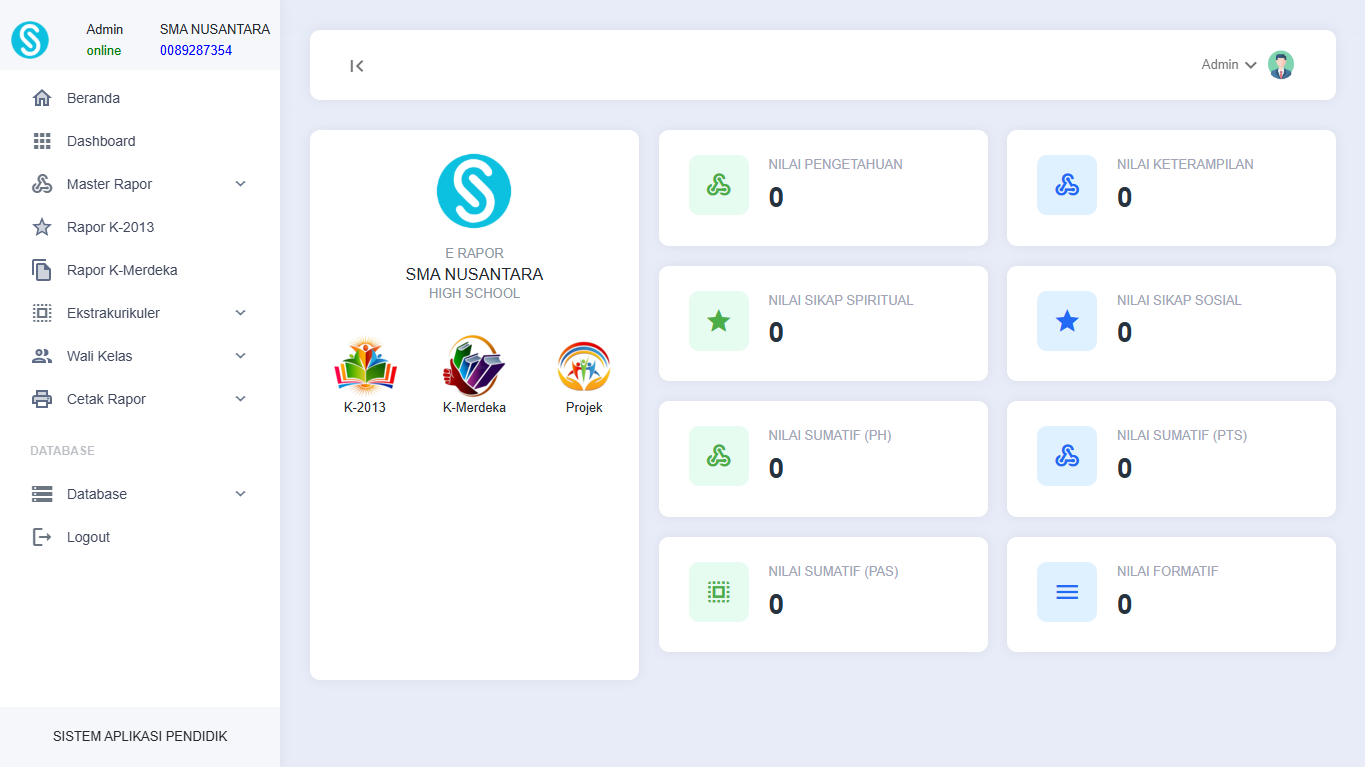Open the K-Merdeka books icon
Image resolution: width=1365 pixels, height=767 pixels.
(x=474, y=366)
